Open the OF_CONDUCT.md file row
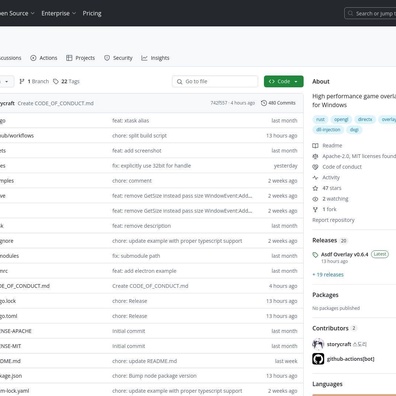This screenshot has height=396, width=396. click(x=25, y=286)
